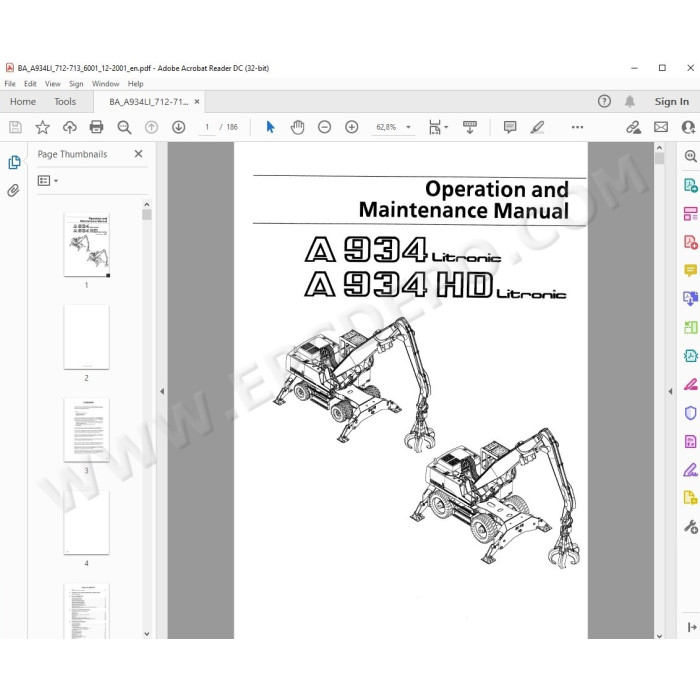Open notifications bell
Viewport: 700px width, 700px height.
[629, 101]
